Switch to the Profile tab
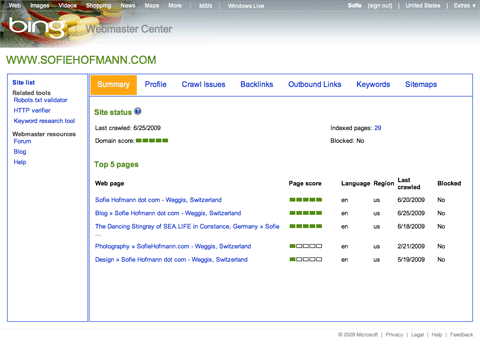 click(x=156, y=84)
